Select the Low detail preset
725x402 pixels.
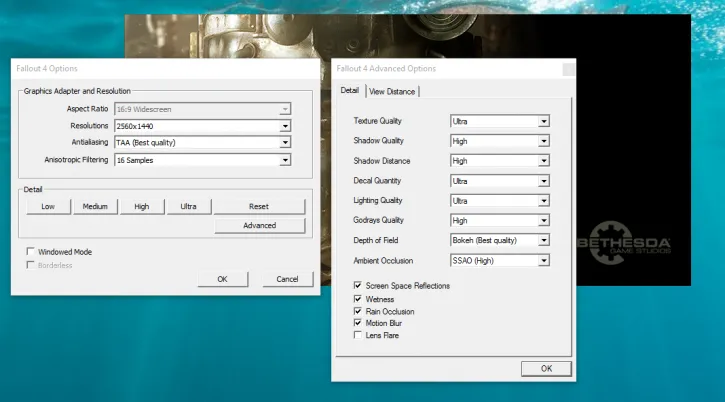pyautogui.click(x=48, y=206)
